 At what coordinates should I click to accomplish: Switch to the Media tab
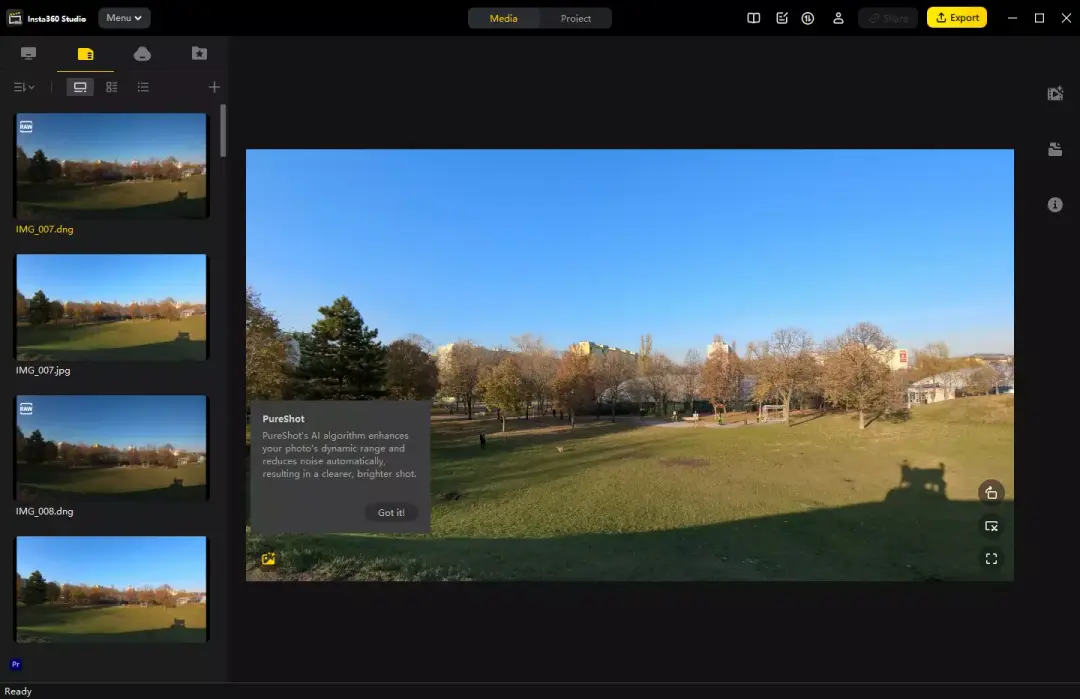pos(503,19)
